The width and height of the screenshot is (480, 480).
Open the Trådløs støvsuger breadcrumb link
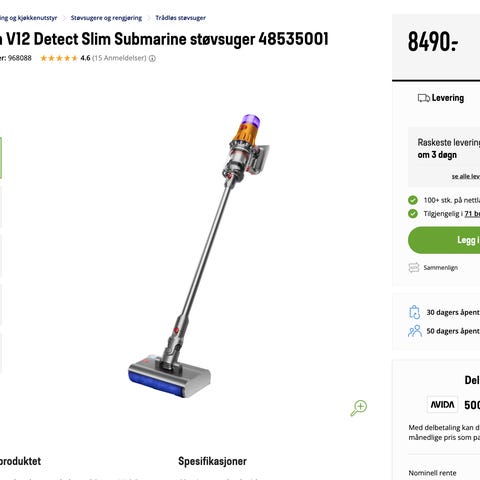pos(180,18)
